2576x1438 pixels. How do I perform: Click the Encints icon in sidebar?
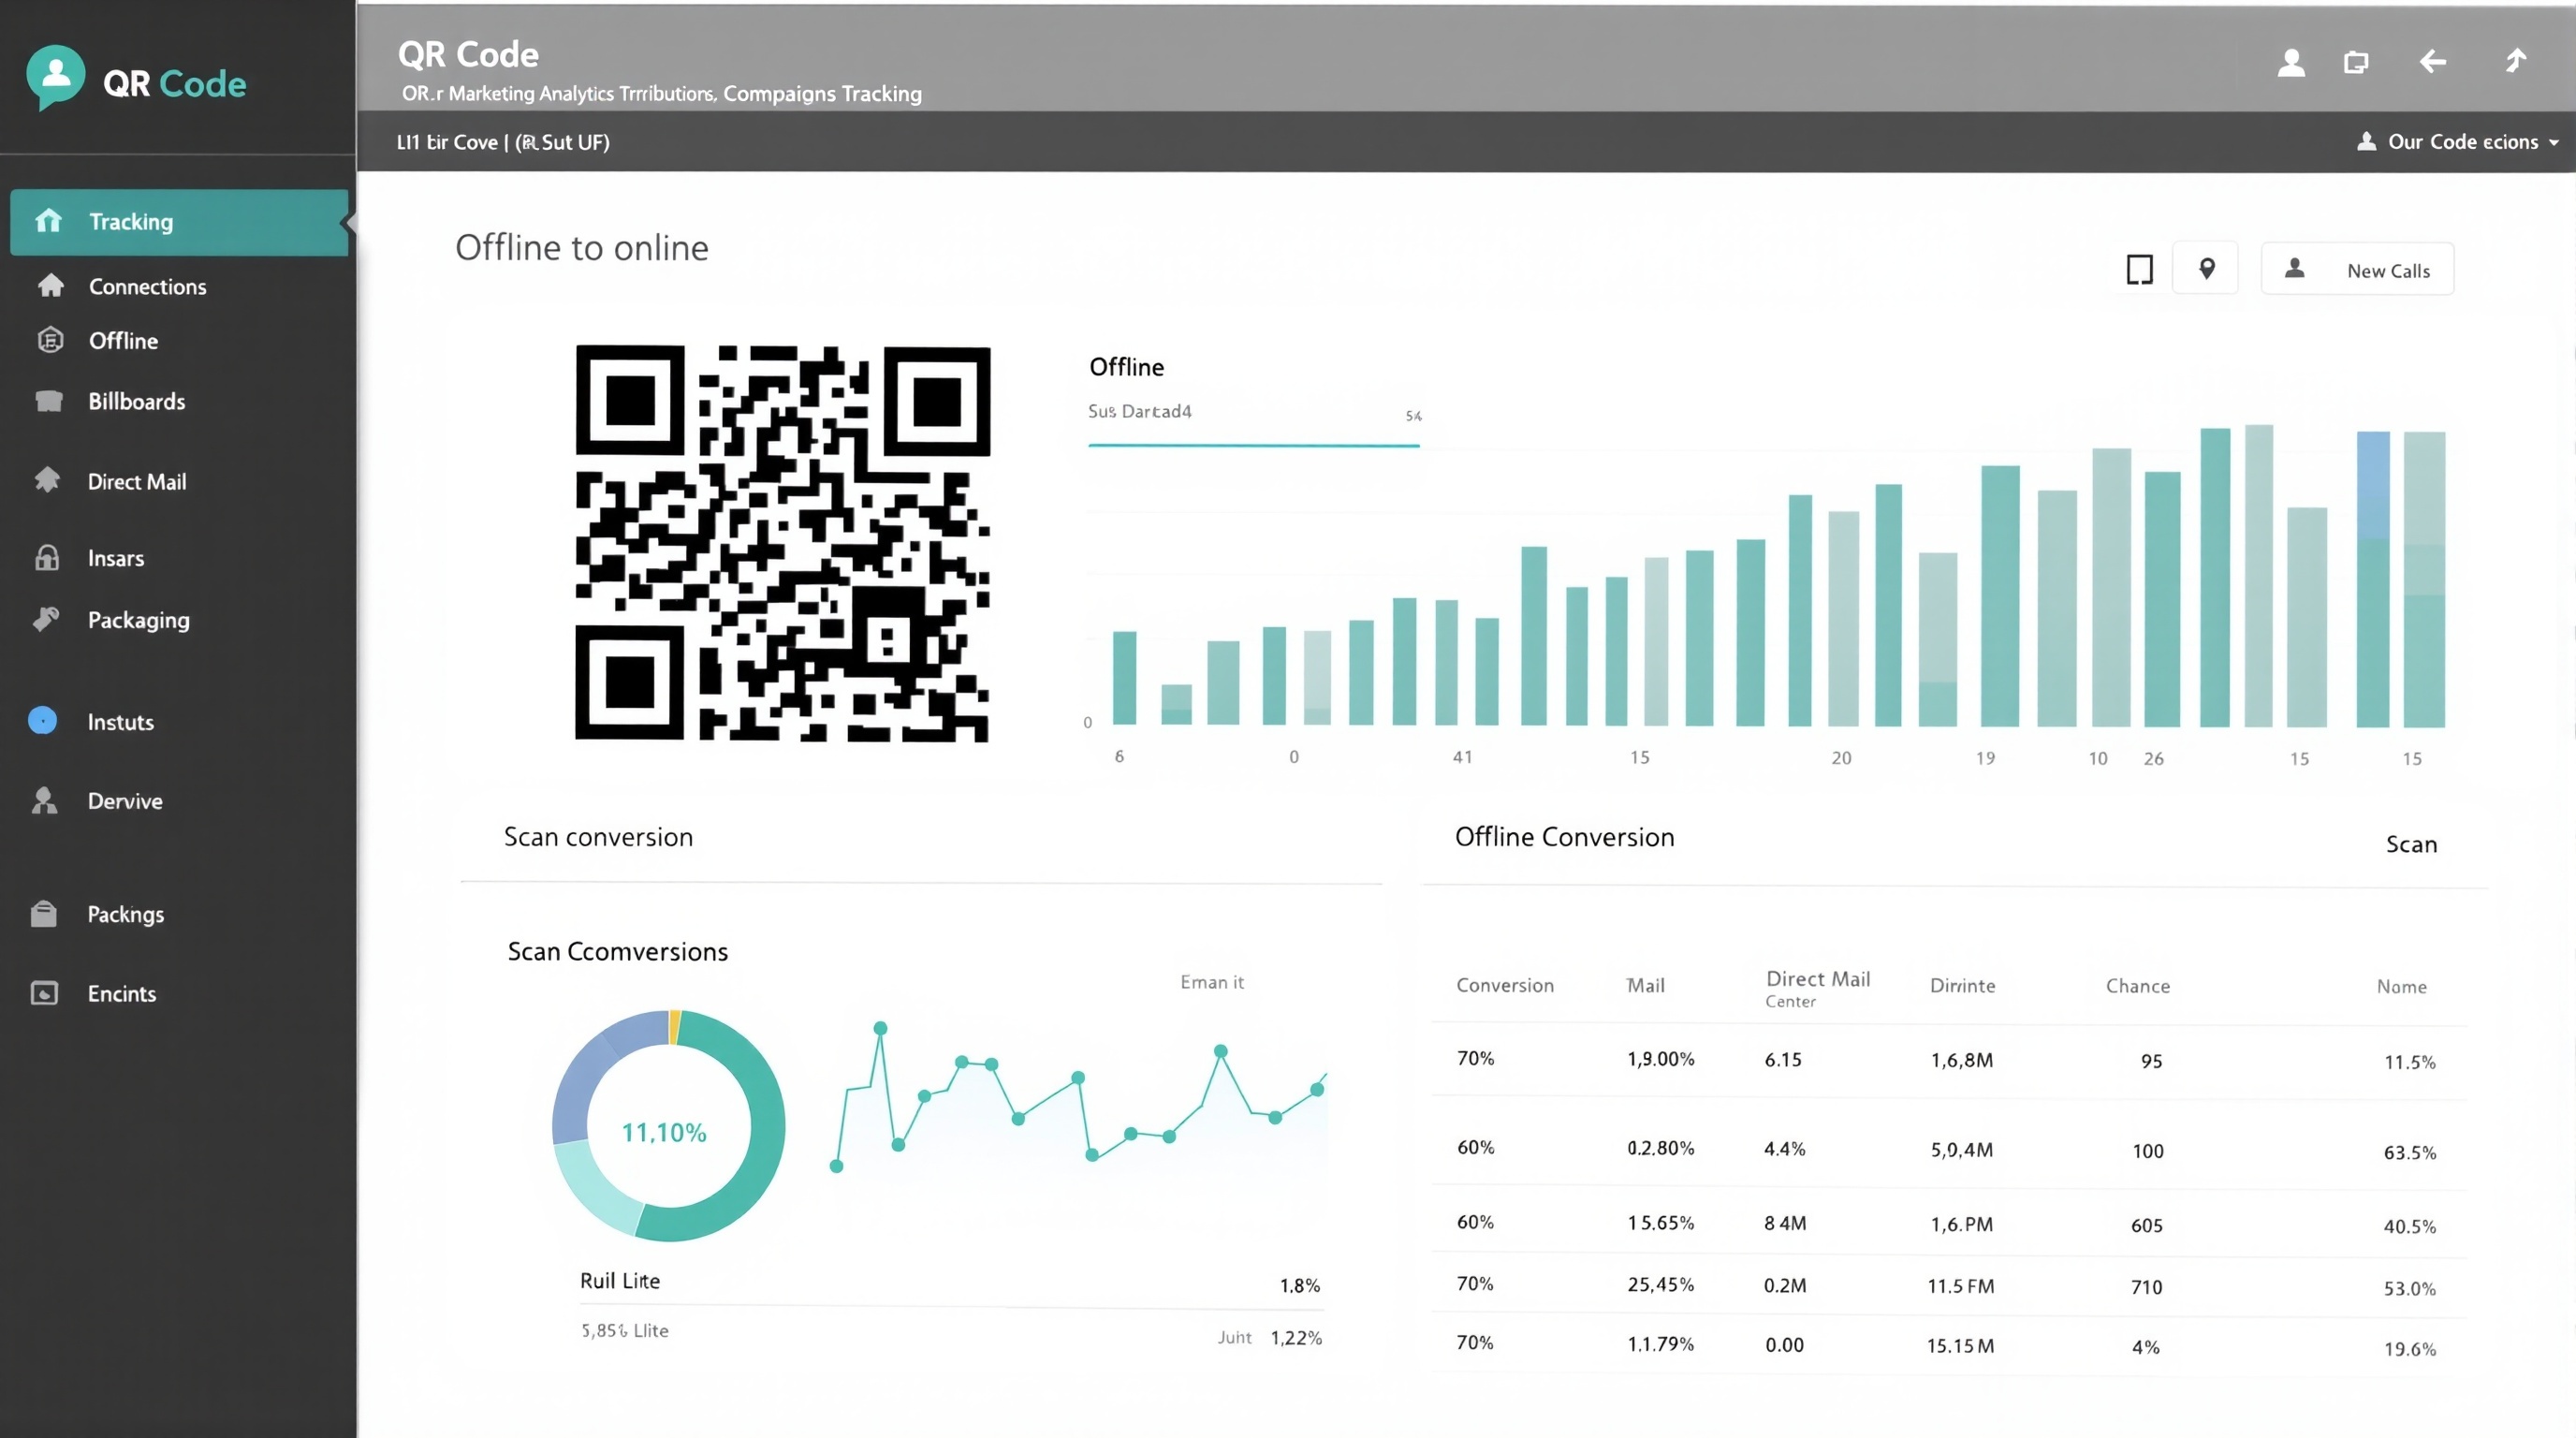44,993
